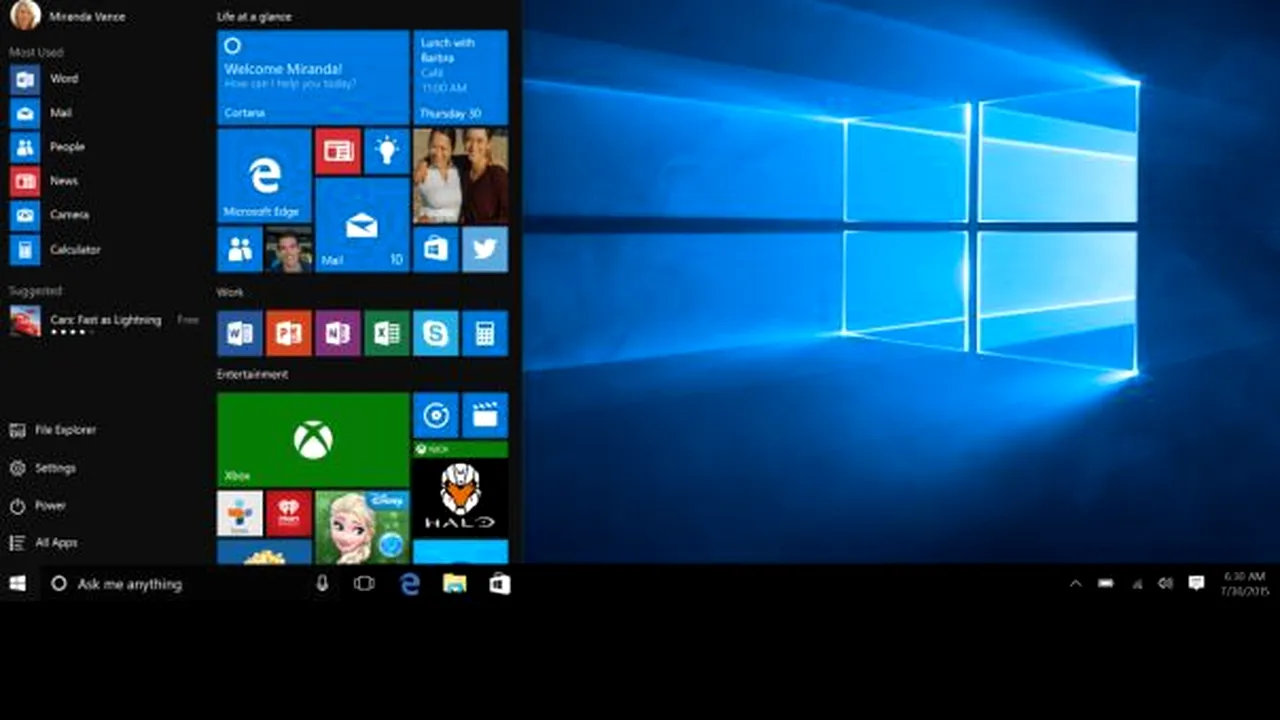The height and width of the screenshot is (720, 1280).
Task: Open the contact photo tile of a man
Action: tap(289, 249)
